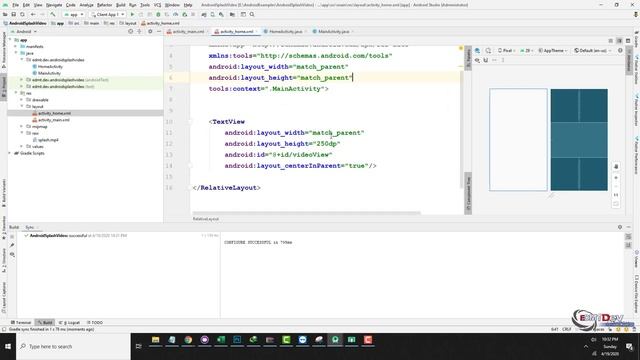Open the TODO tool window
This screenshot has width=640, height=360.
[x=95, y=322]
